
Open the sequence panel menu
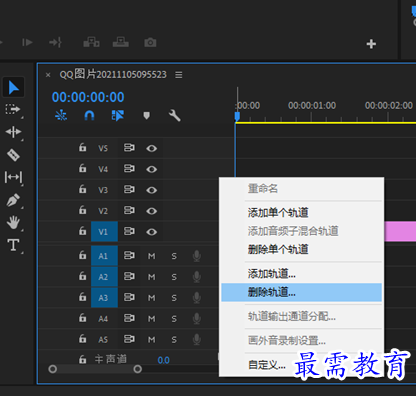[x=179, y=75]
